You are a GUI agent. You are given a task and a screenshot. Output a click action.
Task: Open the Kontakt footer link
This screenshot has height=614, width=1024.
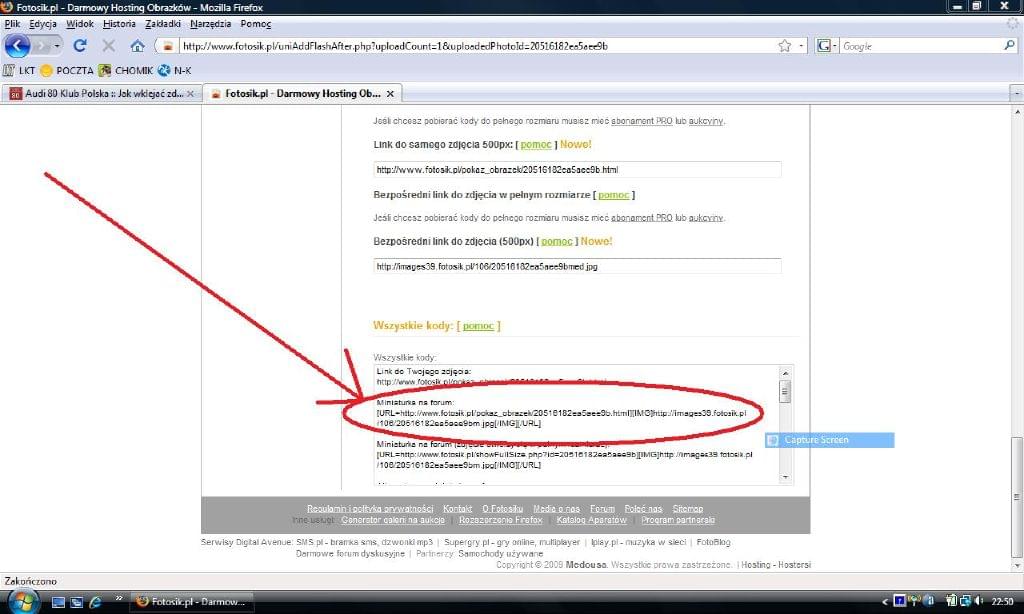coord(457,508)
